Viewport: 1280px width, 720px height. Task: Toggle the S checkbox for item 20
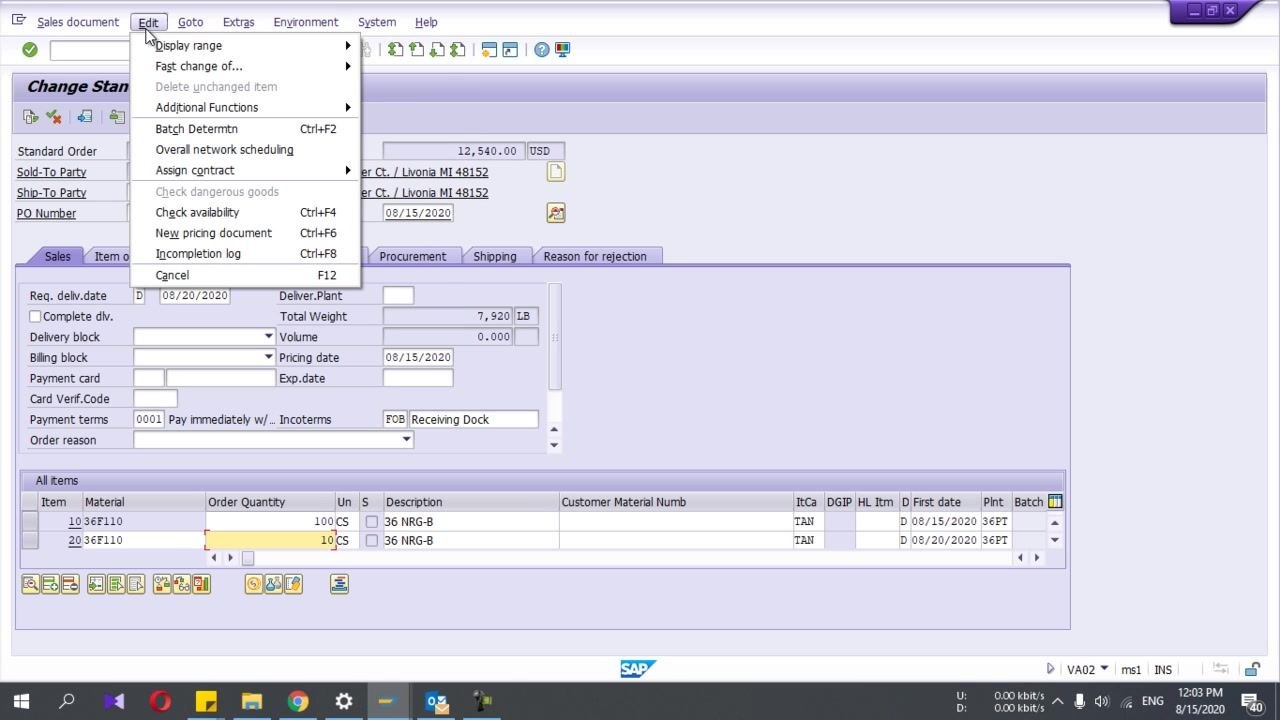tap(372, 541)
